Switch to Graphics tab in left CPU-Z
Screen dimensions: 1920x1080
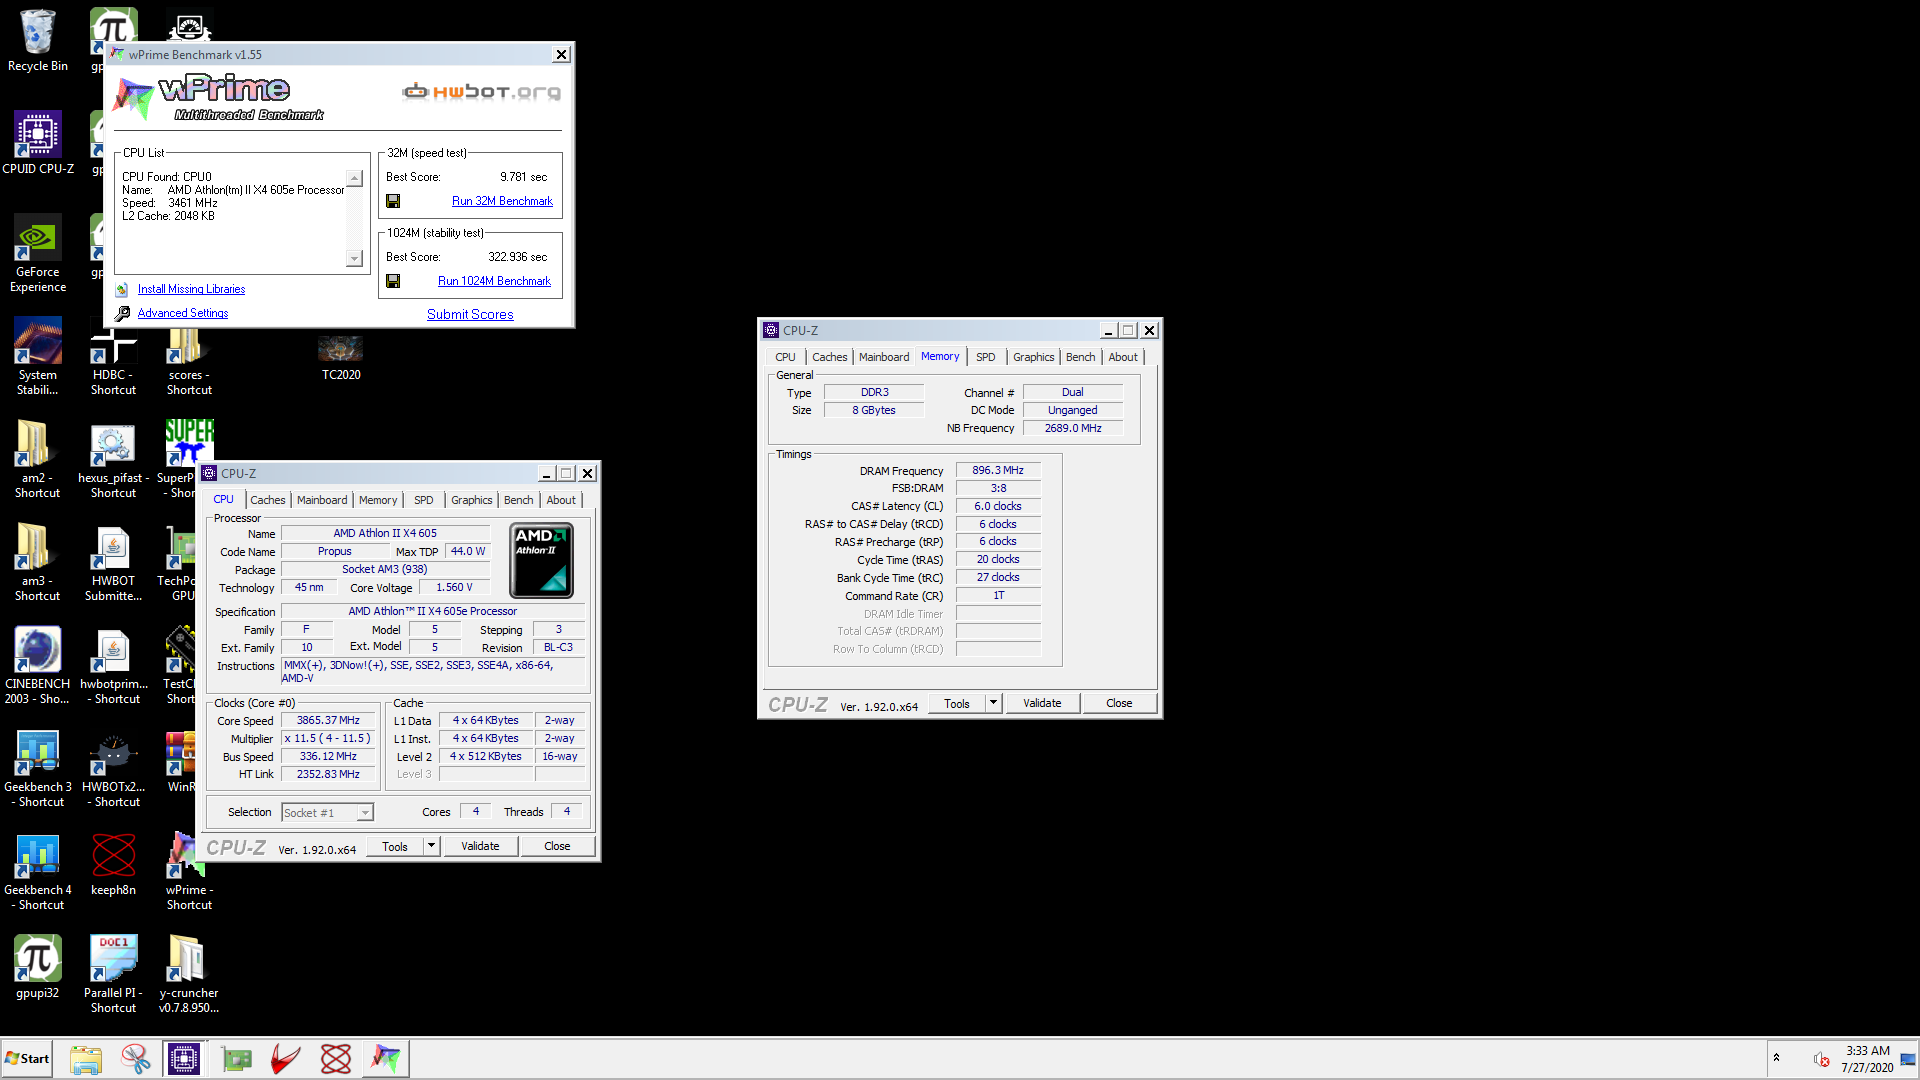(x=471, y=500)
